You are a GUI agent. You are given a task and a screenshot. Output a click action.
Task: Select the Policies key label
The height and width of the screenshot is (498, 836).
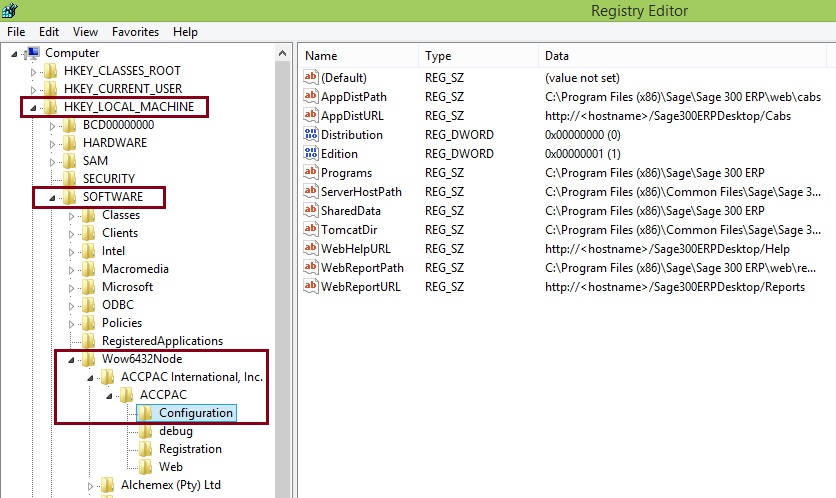(x=122, y=323)
